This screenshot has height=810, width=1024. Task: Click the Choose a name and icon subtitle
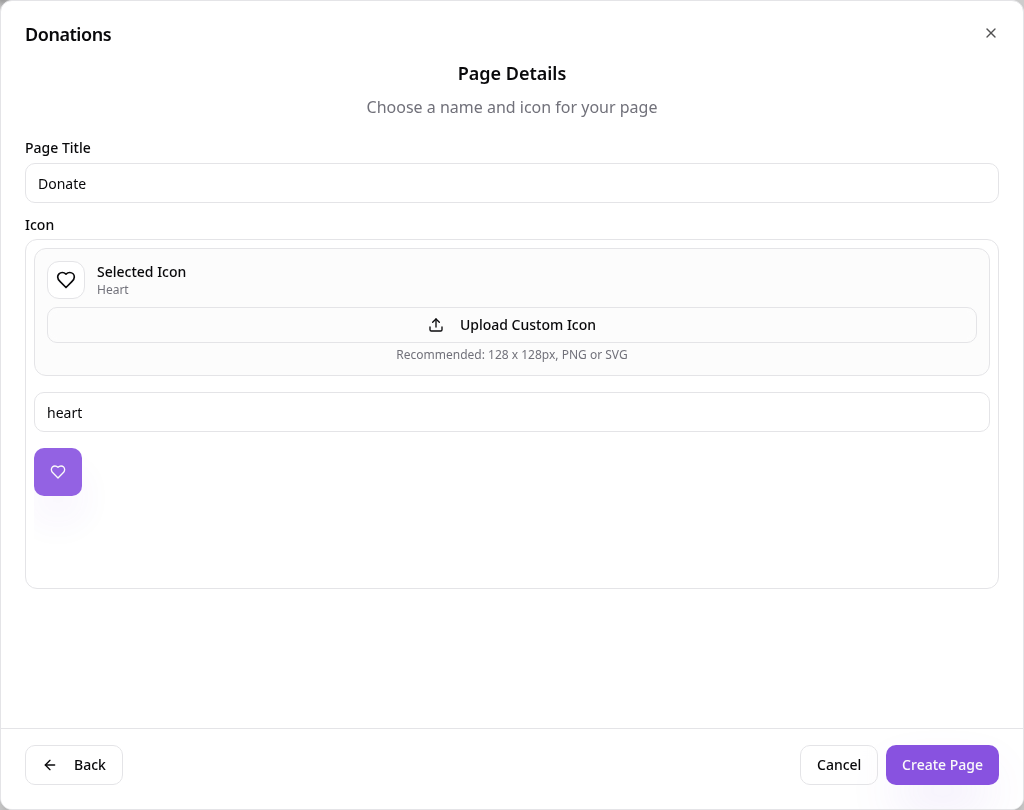click(512, 108)
